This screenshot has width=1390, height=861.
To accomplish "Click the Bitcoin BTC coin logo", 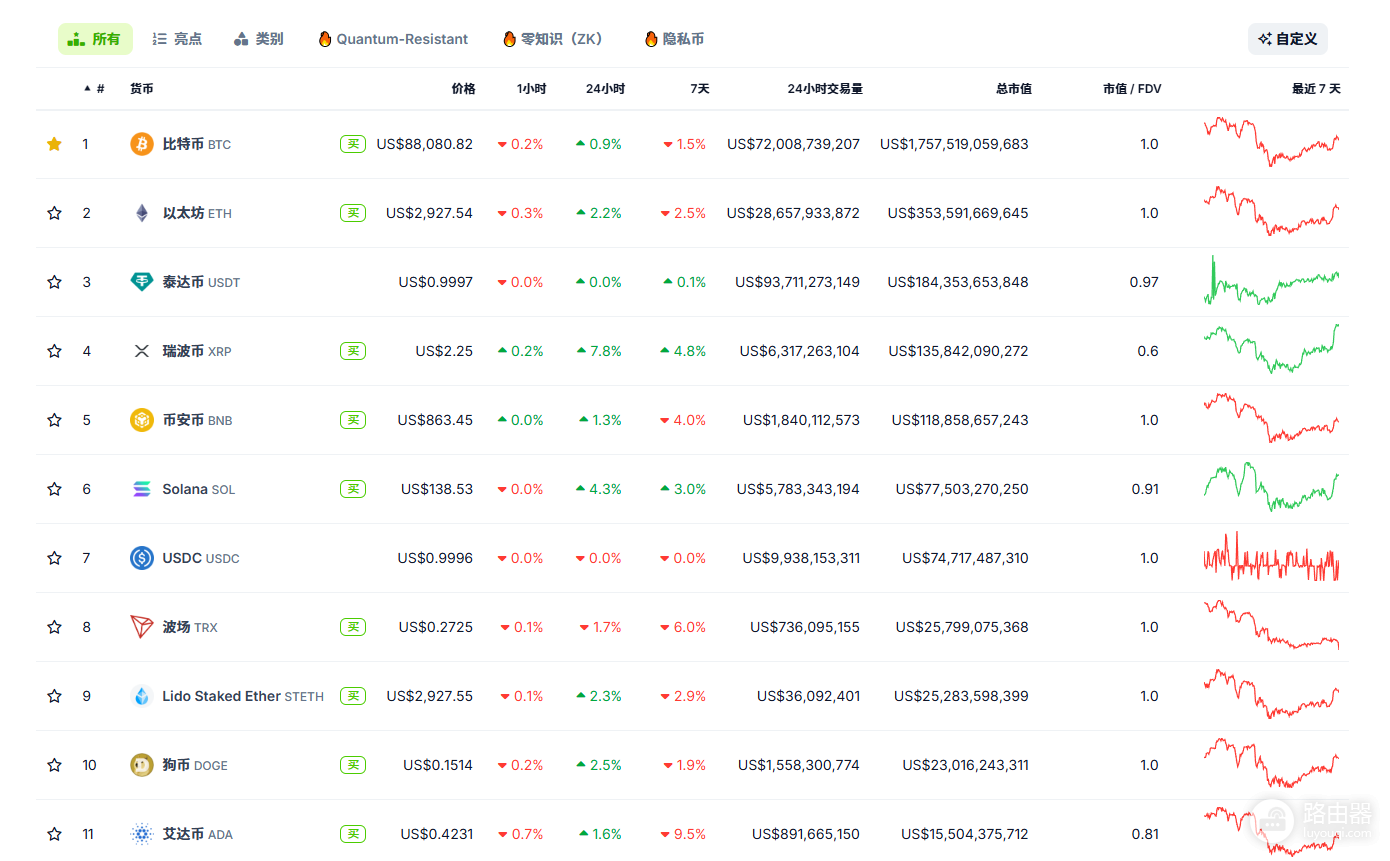I will coord(142,144).
